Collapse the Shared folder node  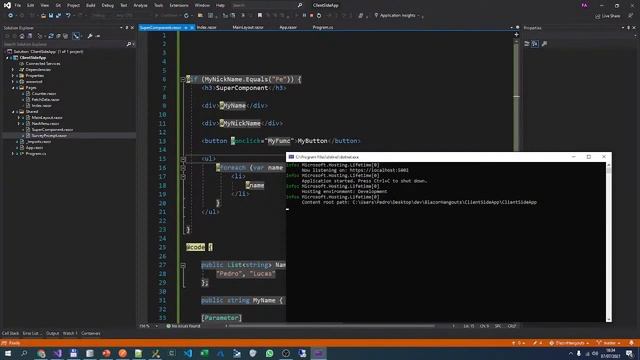(x=13, y=111)
